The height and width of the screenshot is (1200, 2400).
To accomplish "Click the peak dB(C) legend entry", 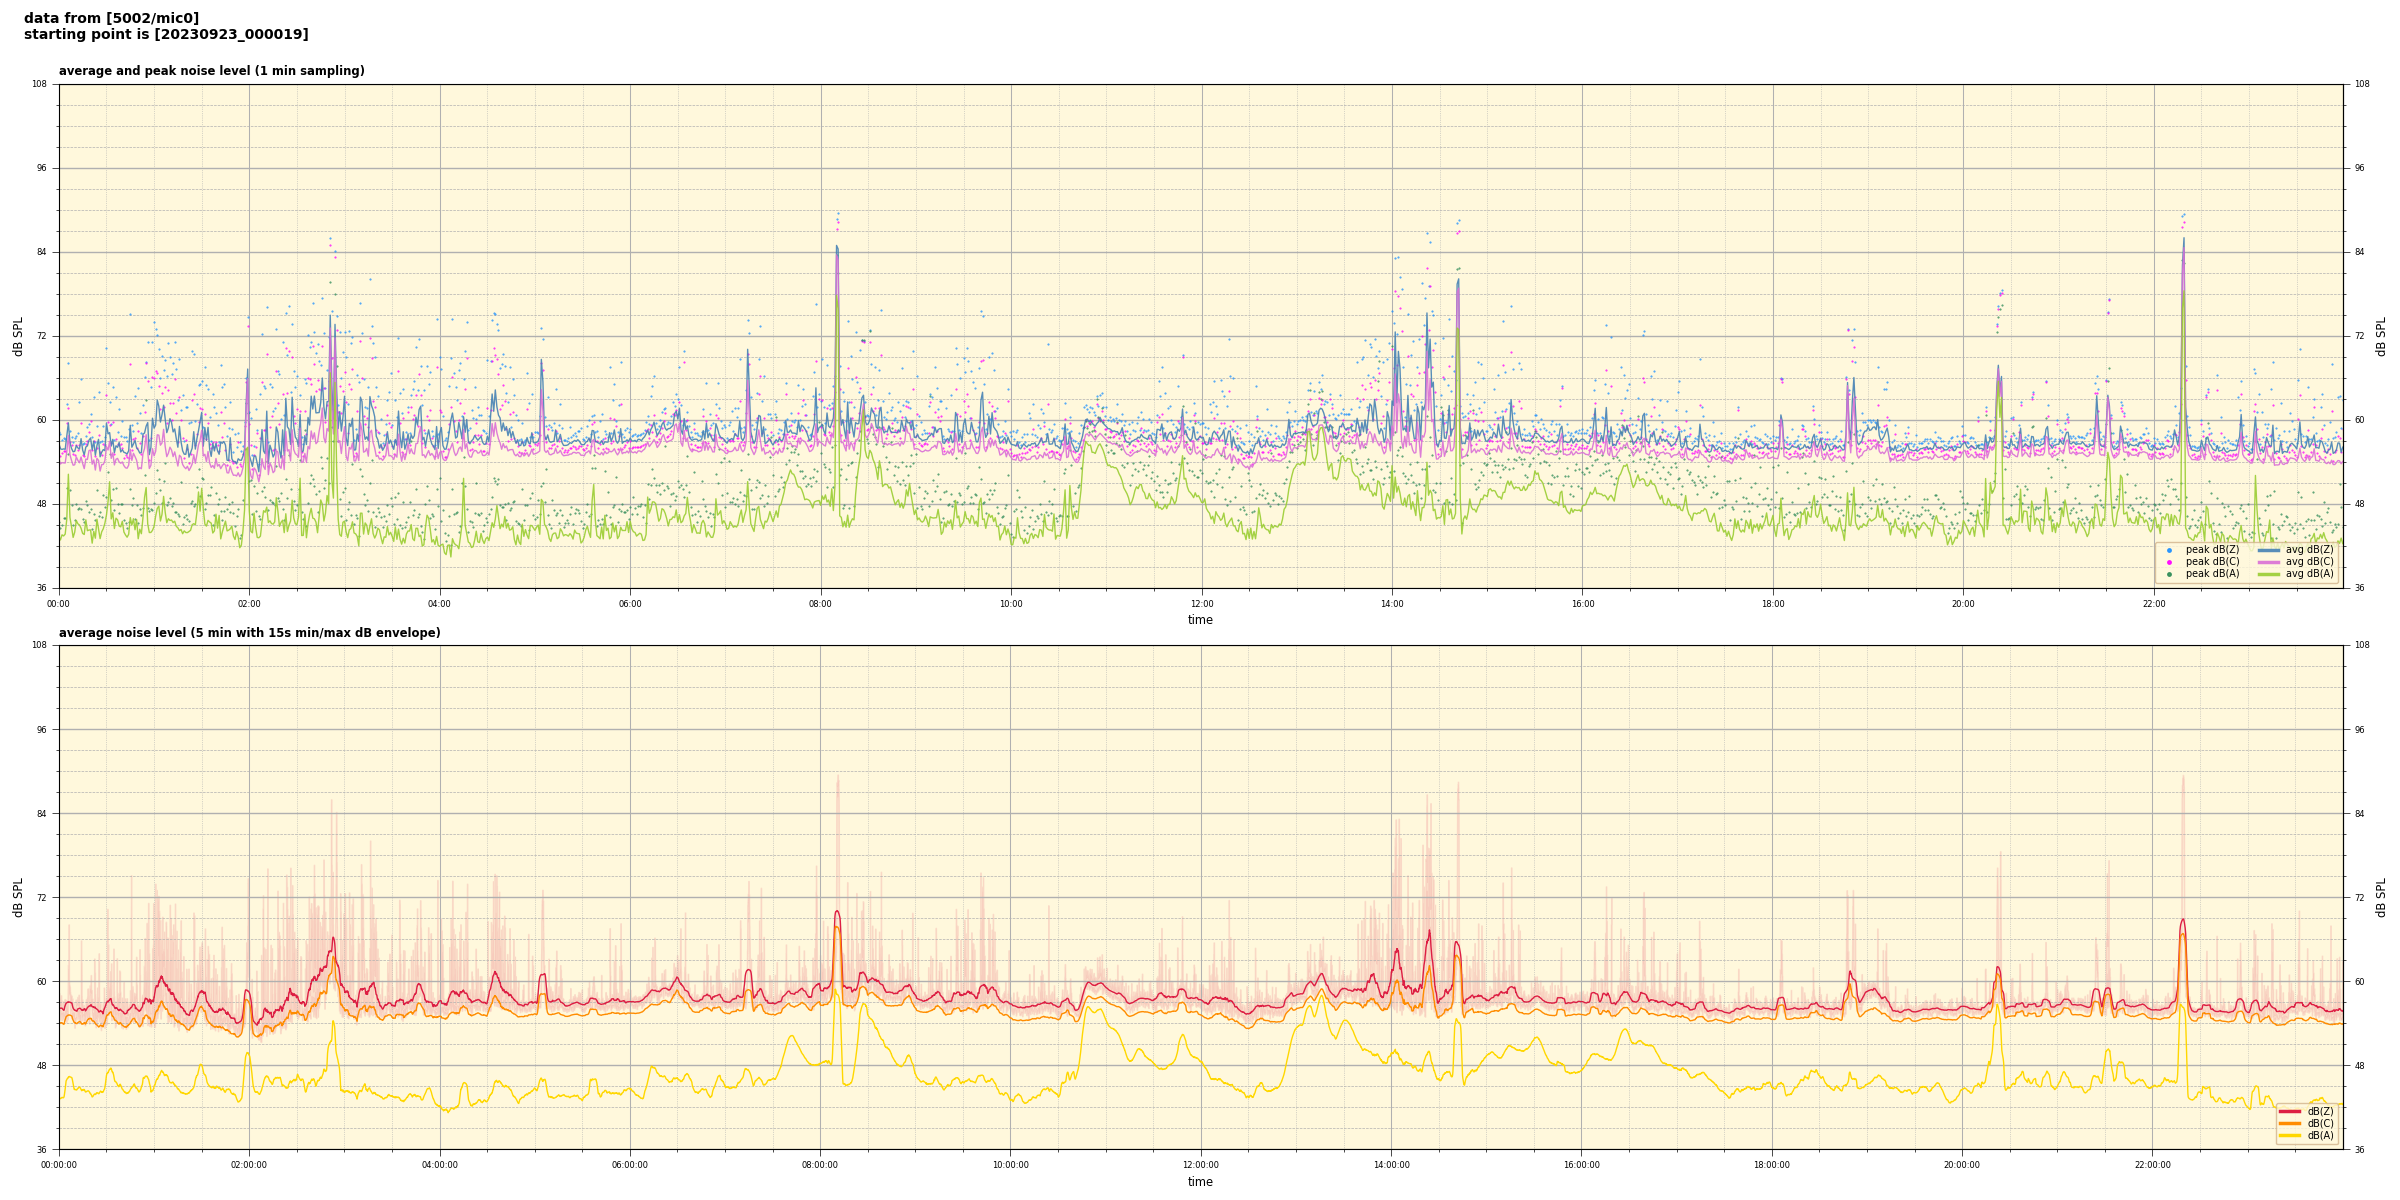I will [2212, 562].
